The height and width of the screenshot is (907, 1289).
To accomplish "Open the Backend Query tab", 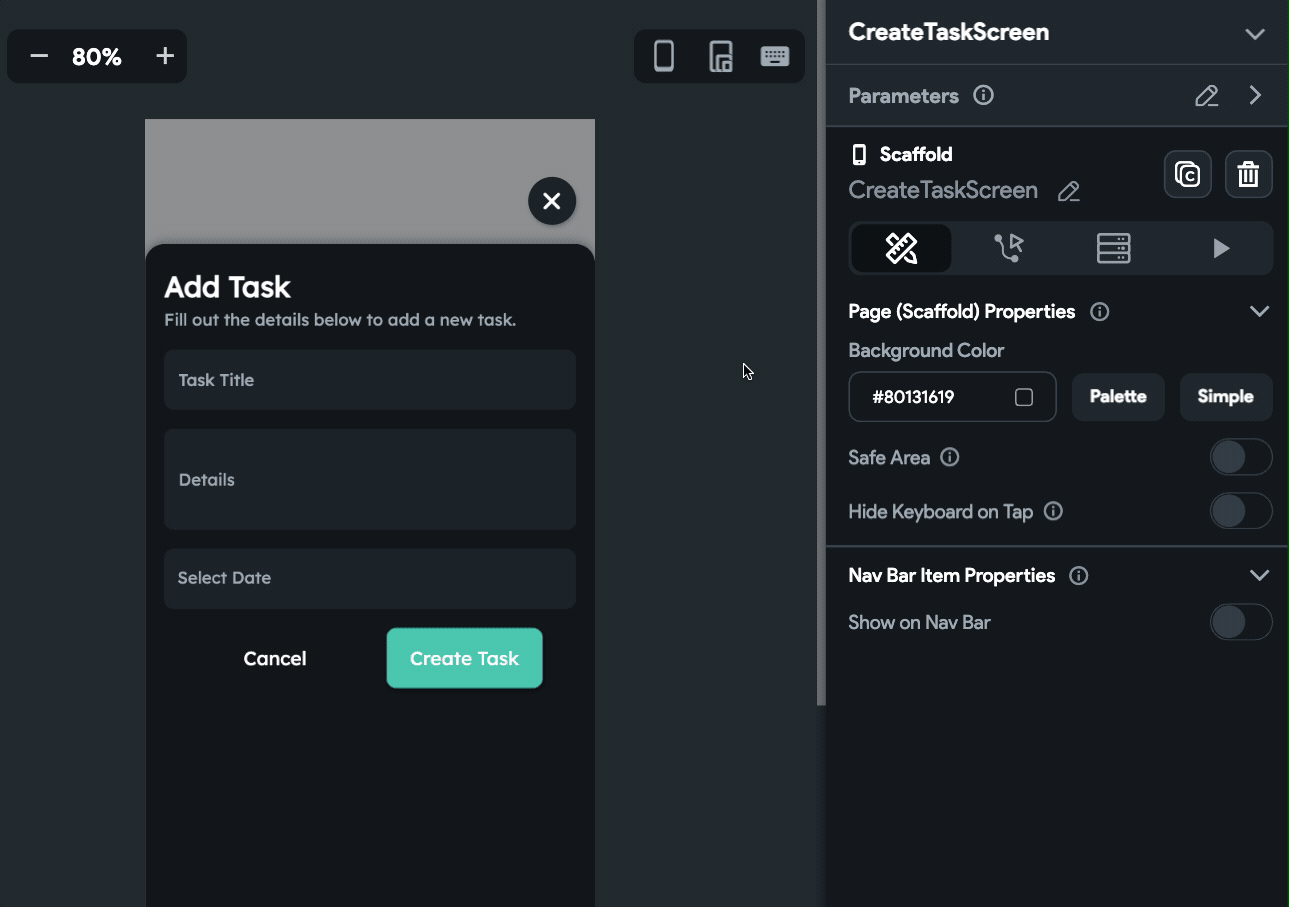I will 1113,248.
